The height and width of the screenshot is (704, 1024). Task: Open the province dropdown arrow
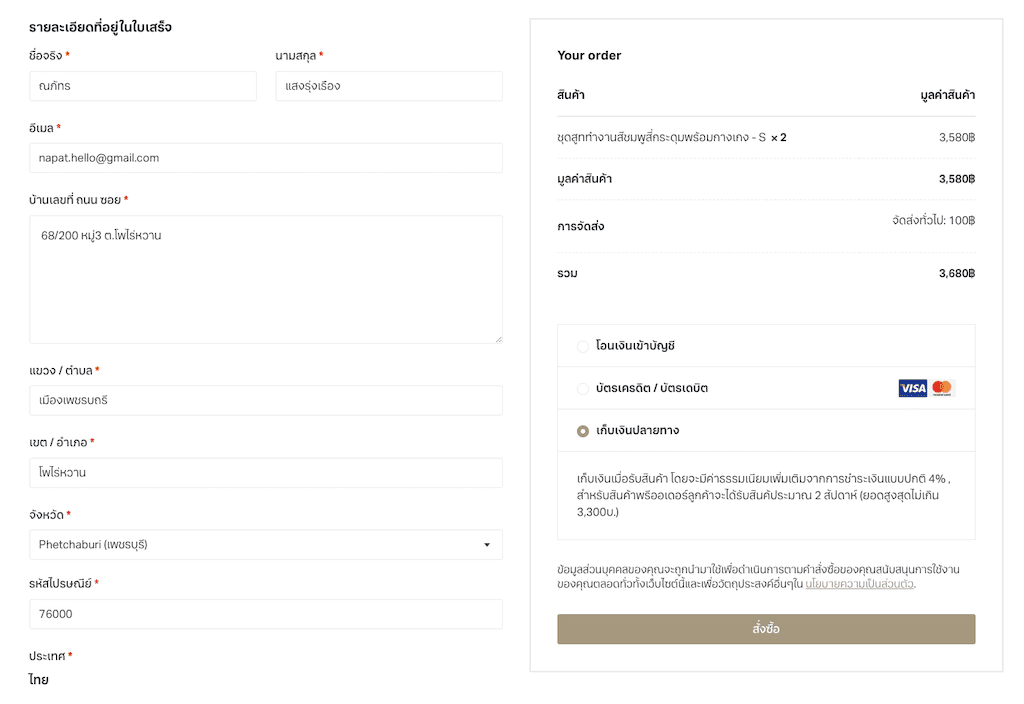click(487, 545)
